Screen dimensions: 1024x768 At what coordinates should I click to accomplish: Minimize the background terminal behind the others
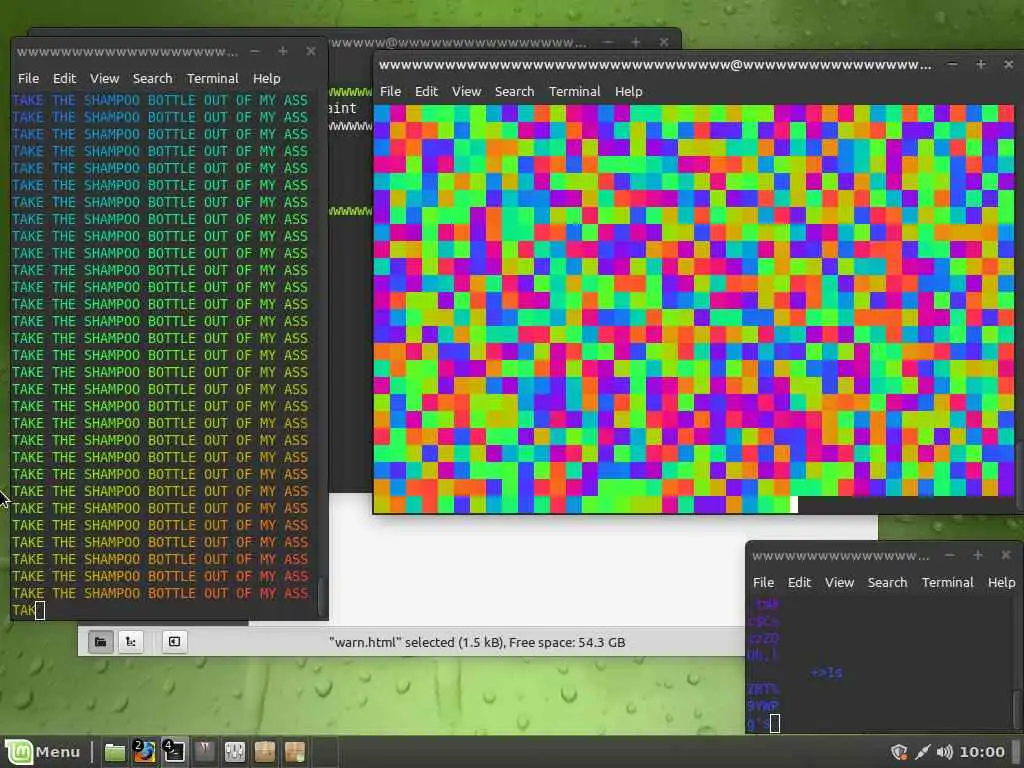click(x=607, y=42)
